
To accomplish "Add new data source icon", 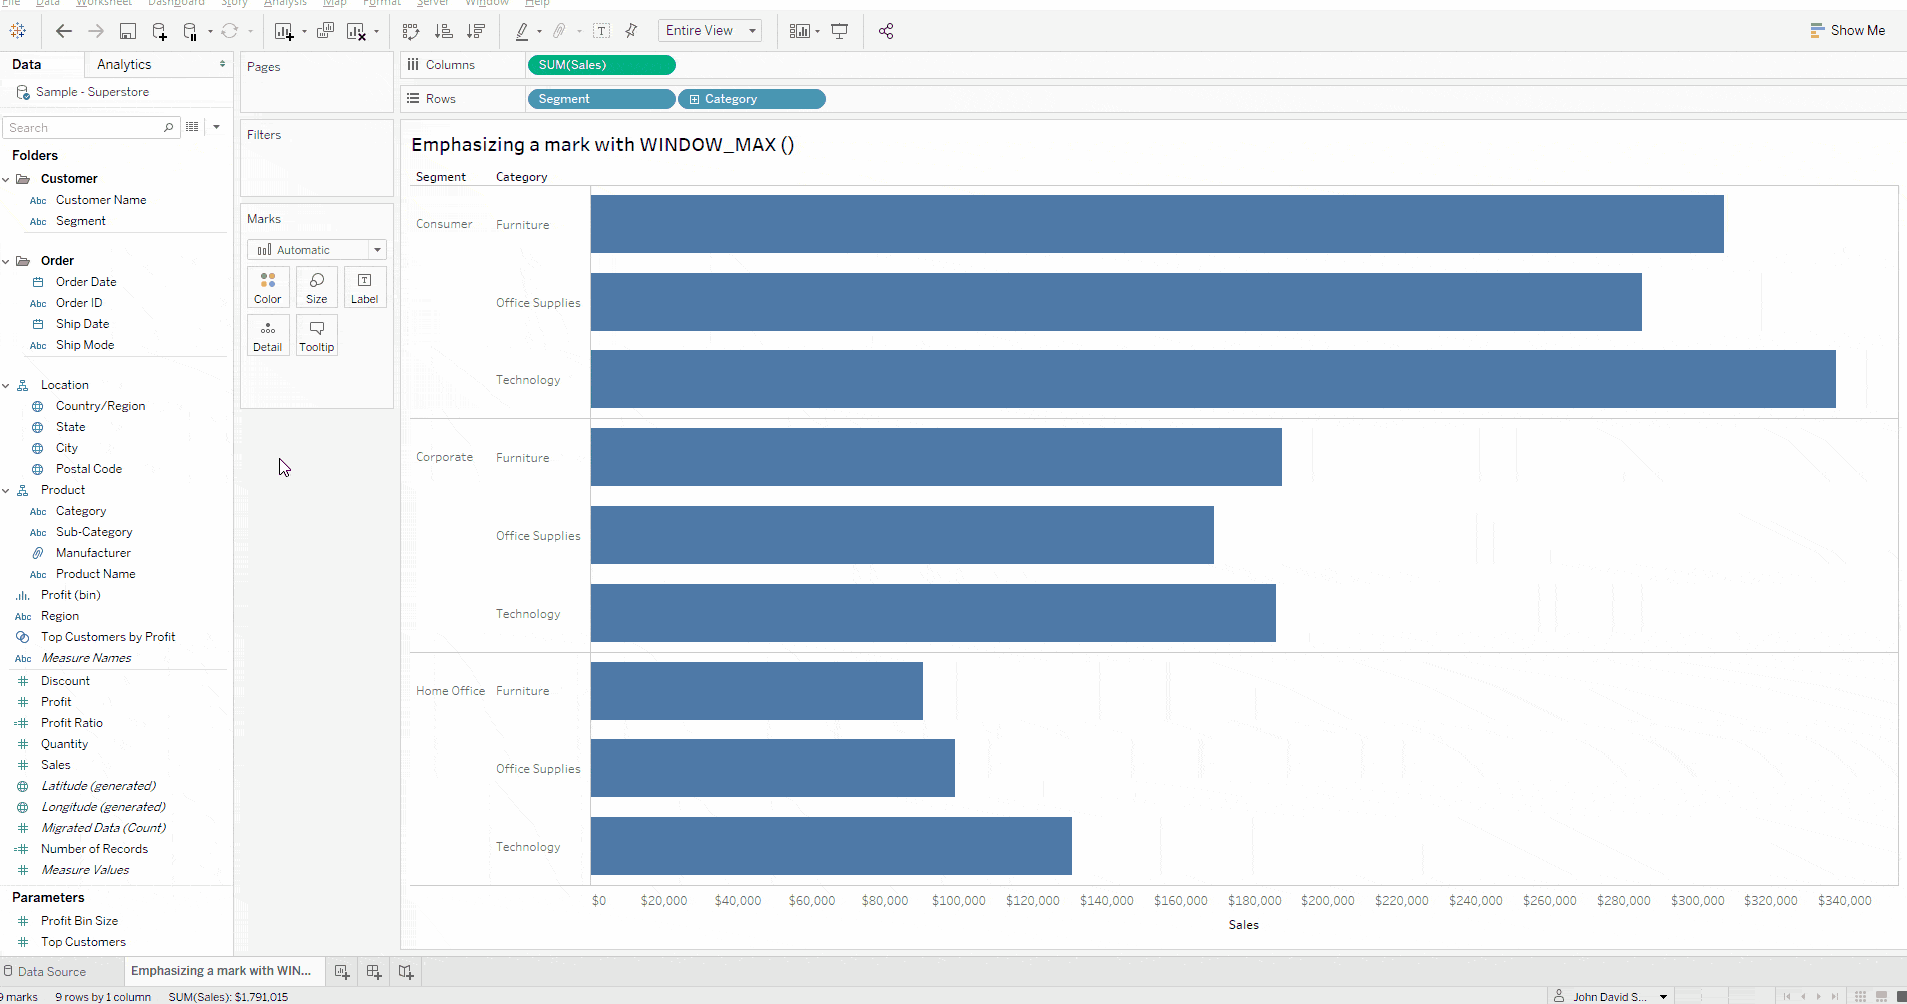I will coord(159,31).
